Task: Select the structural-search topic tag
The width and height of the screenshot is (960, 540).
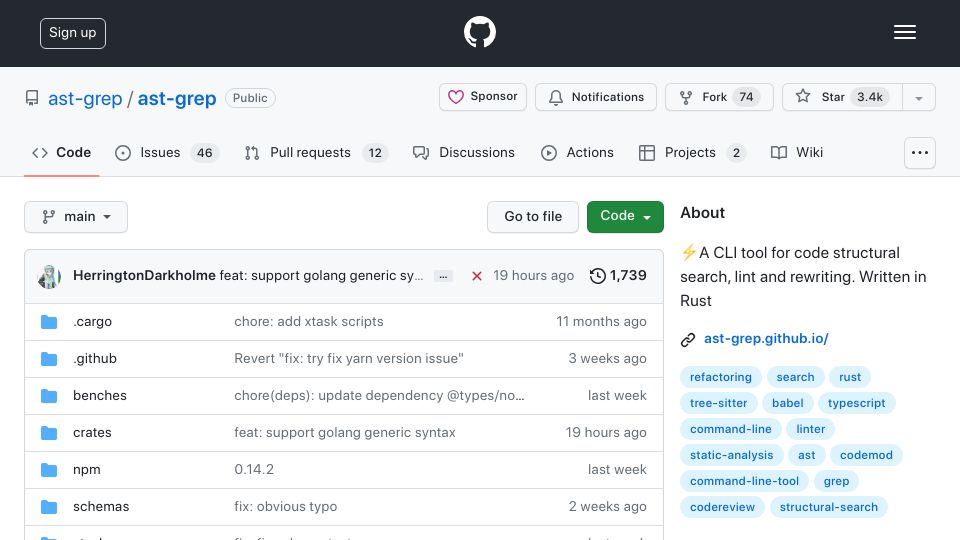Action: pyautogui.click(x=828, y=507)
